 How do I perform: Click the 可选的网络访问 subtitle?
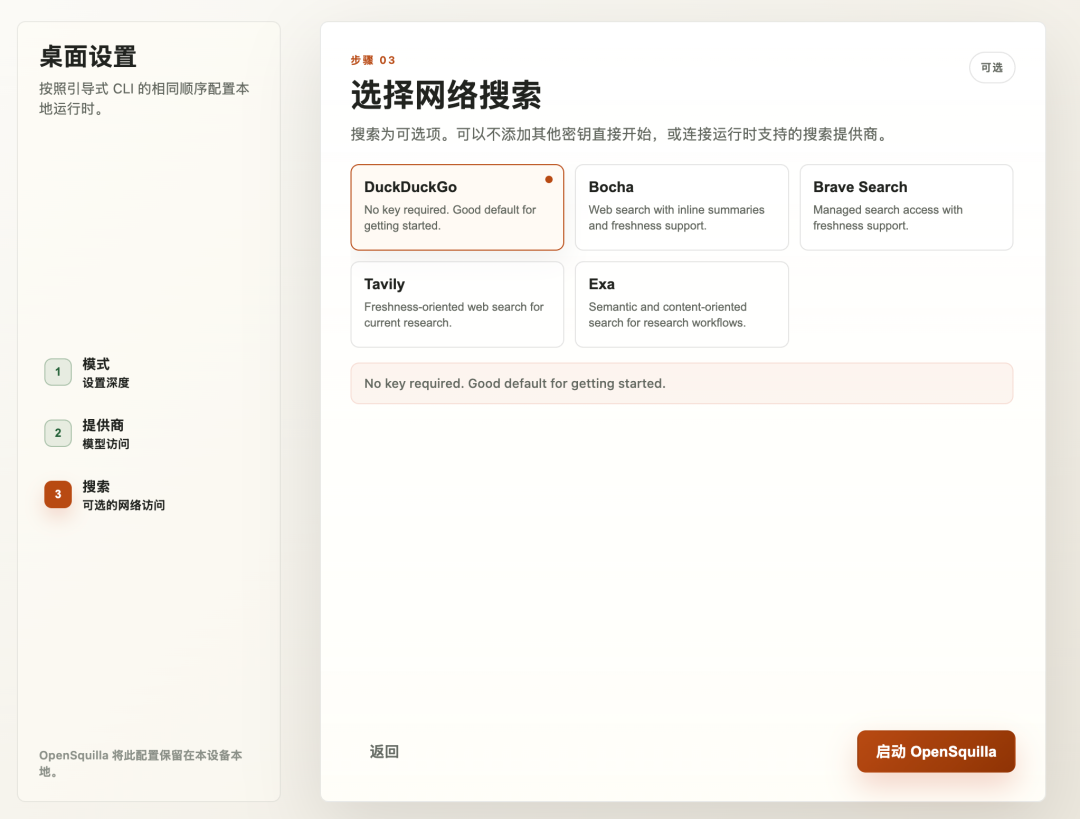click(x=124, y=506)
